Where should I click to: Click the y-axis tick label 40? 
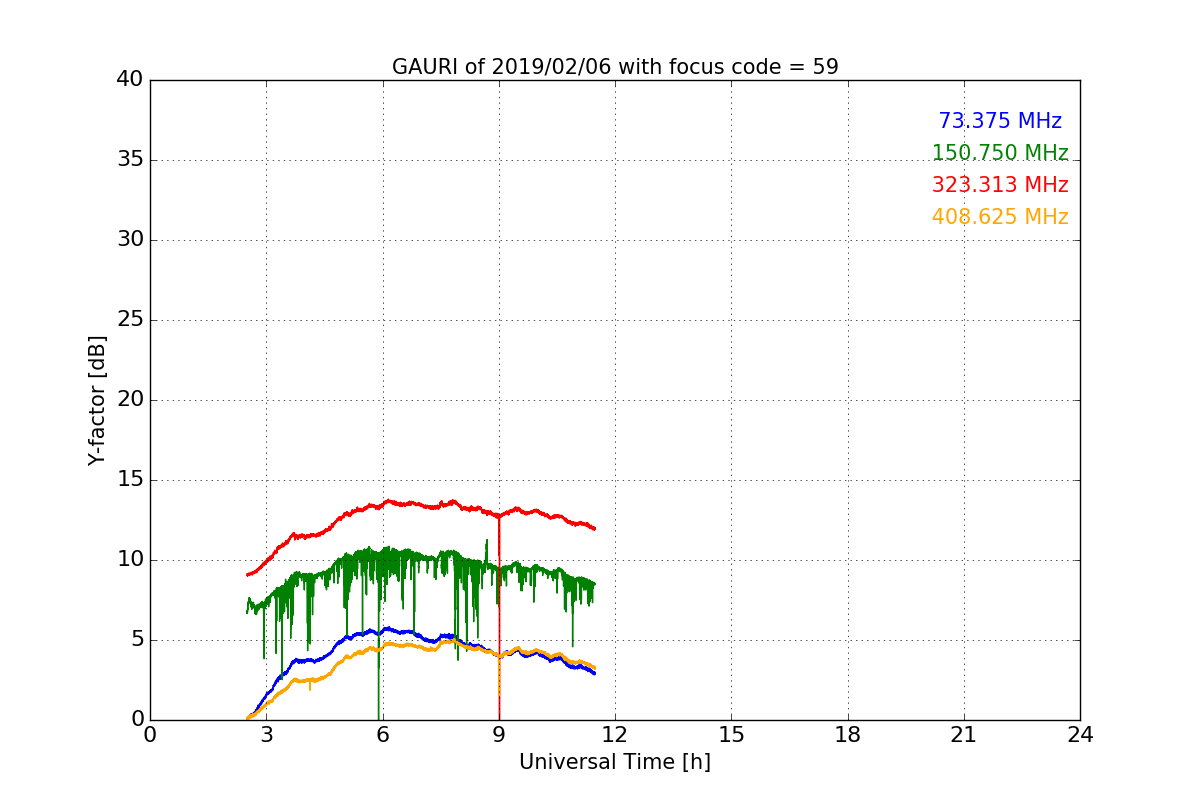tap(129, 80)
